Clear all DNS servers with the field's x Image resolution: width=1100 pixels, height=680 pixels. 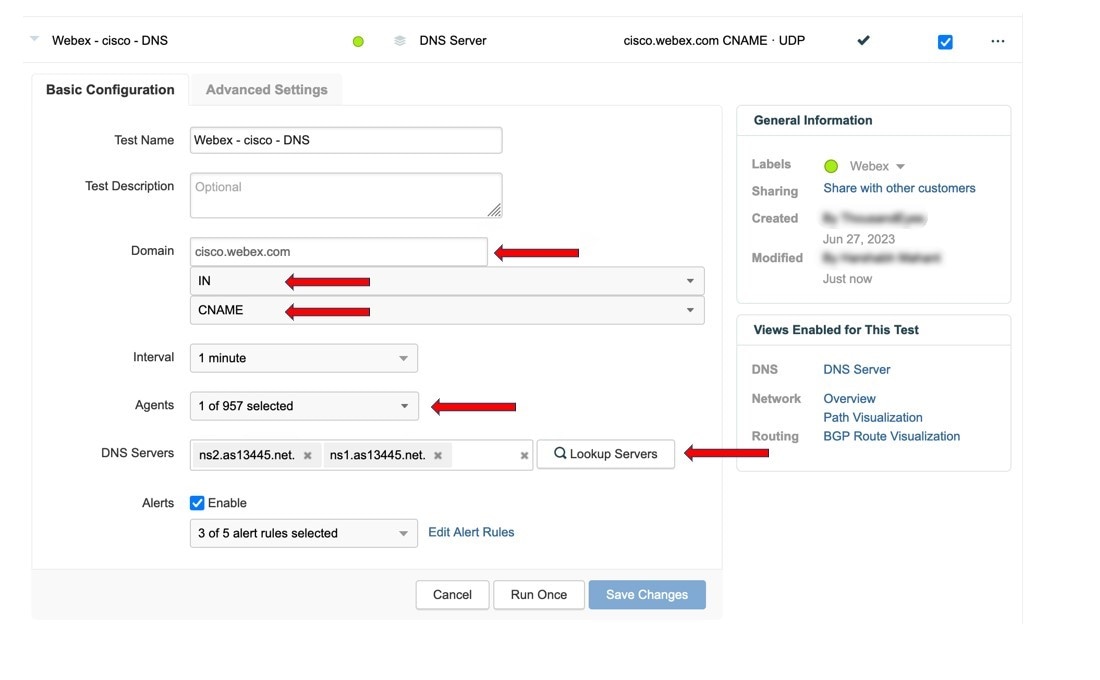(524, 455)
